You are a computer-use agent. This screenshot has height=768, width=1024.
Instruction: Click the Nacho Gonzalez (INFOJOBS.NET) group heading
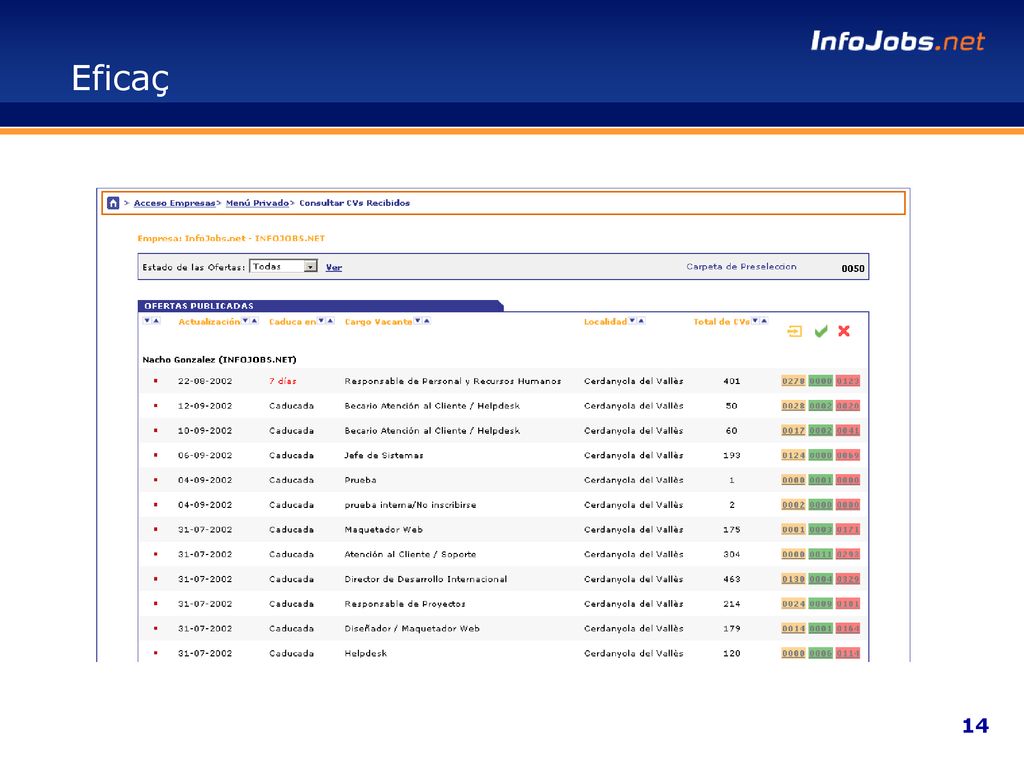[219, 360]
